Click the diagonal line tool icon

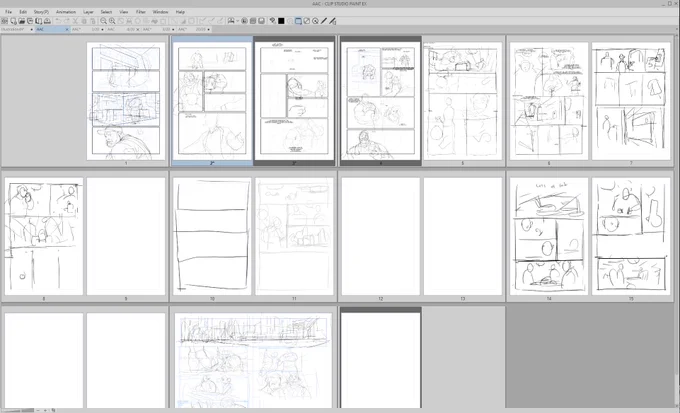(x=324, y=21)
